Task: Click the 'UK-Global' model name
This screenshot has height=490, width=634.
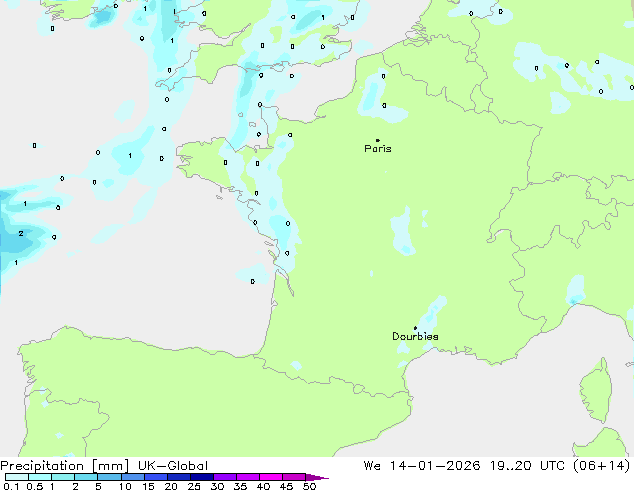Action: pyautogui.click(x=173, y=466)
